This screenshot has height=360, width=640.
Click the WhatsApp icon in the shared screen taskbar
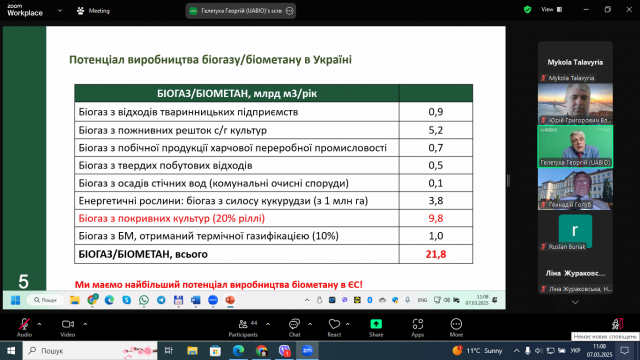pos(144,300)
